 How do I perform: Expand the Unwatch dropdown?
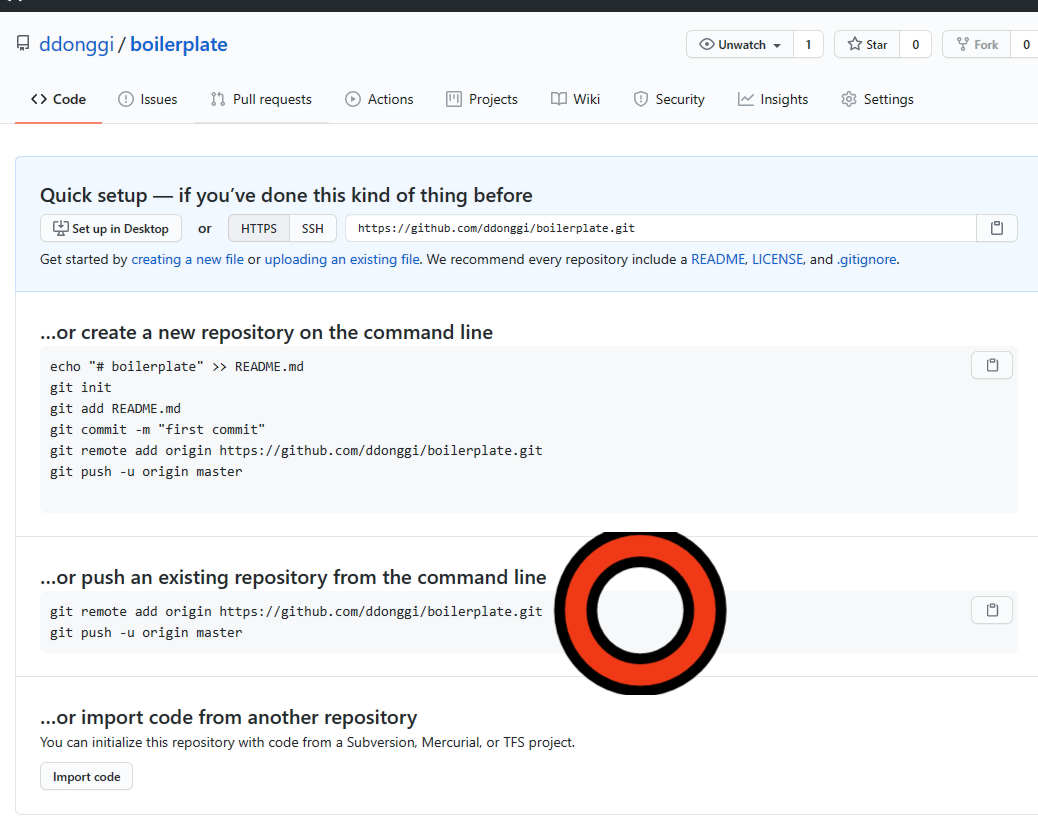pos(740,44)
